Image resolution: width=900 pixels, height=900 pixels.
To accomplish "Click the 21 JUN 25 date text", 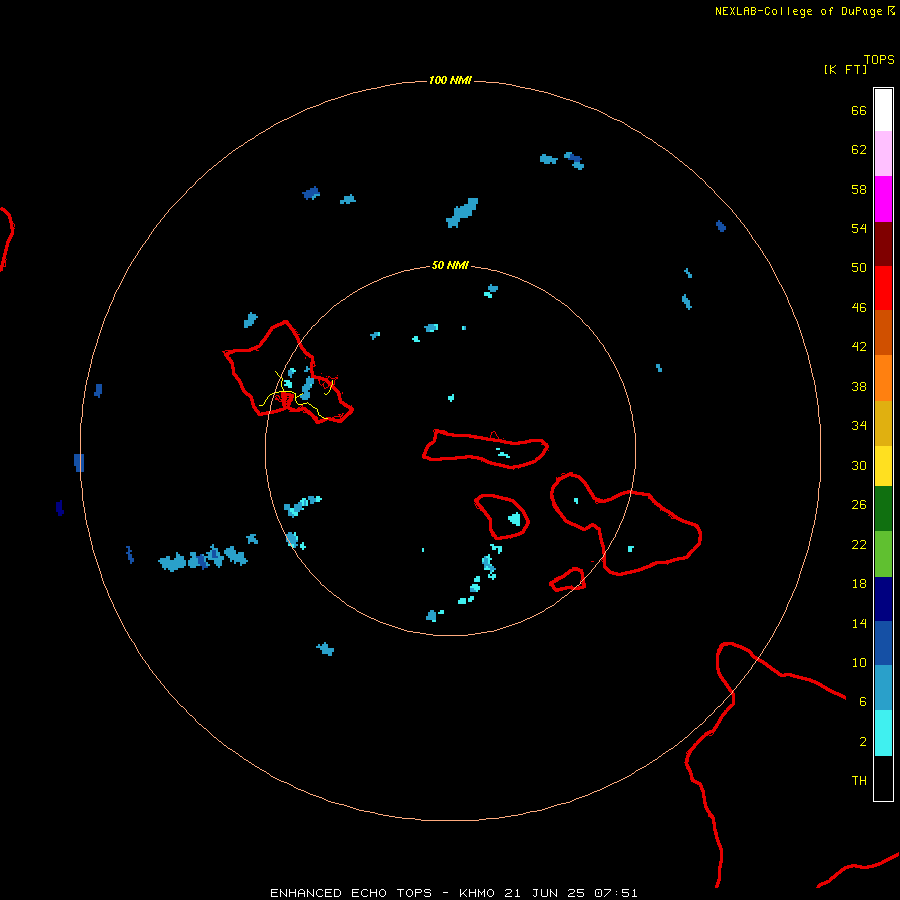I will pos(545,893).
